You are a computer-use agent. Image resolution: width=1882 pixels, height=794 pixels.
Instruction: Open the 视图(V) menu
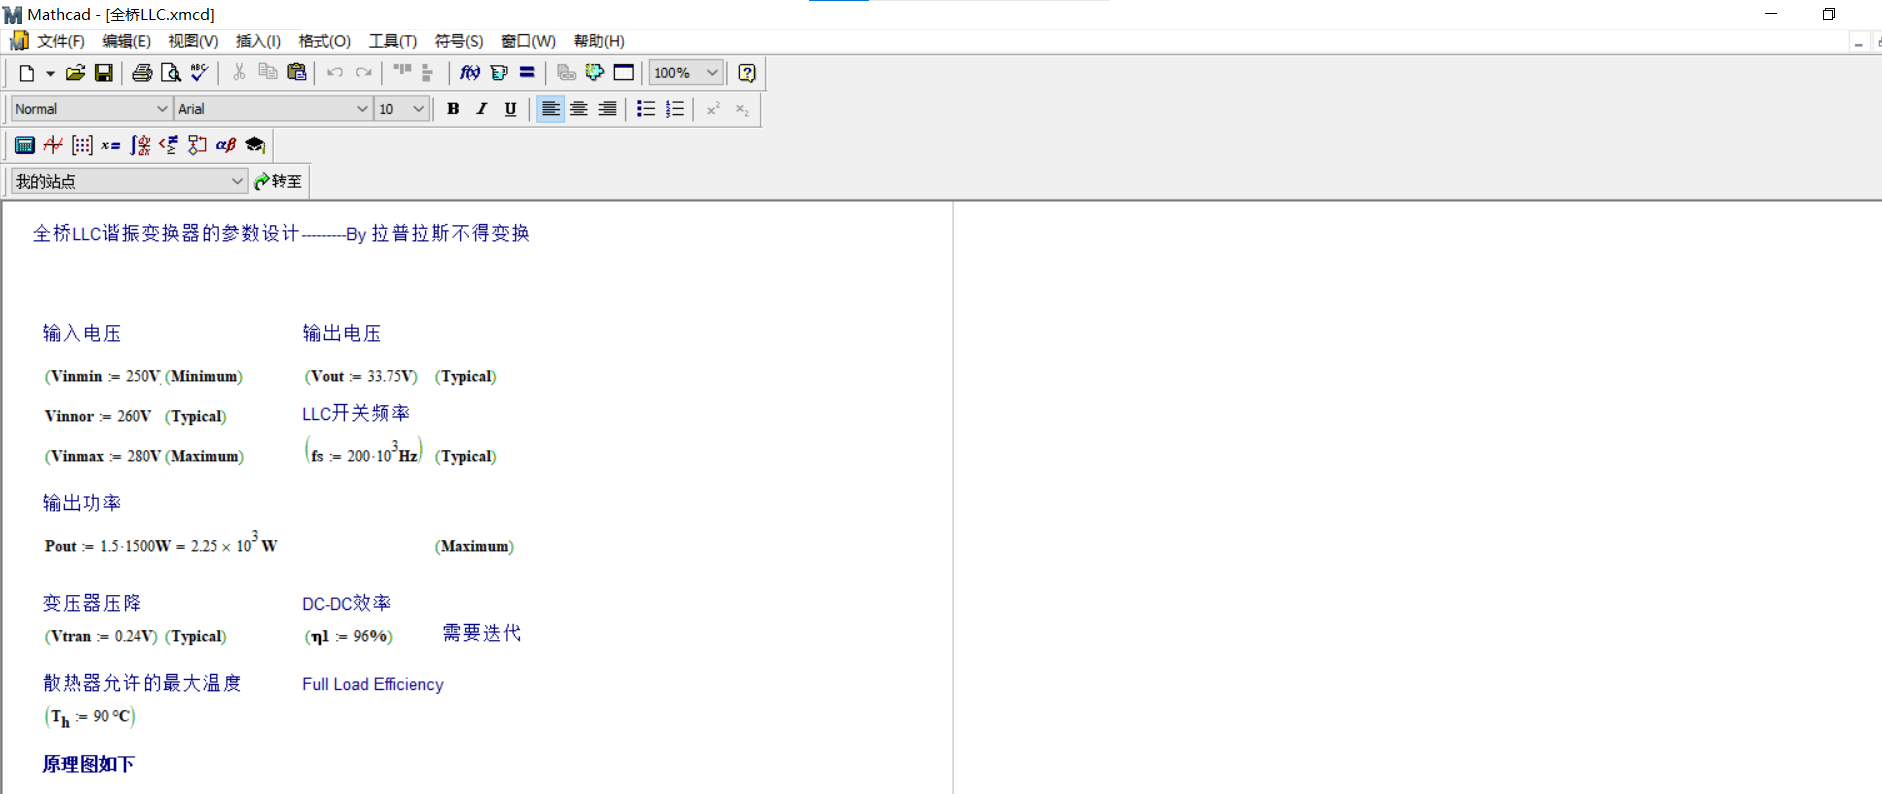(x=193, y=41)
